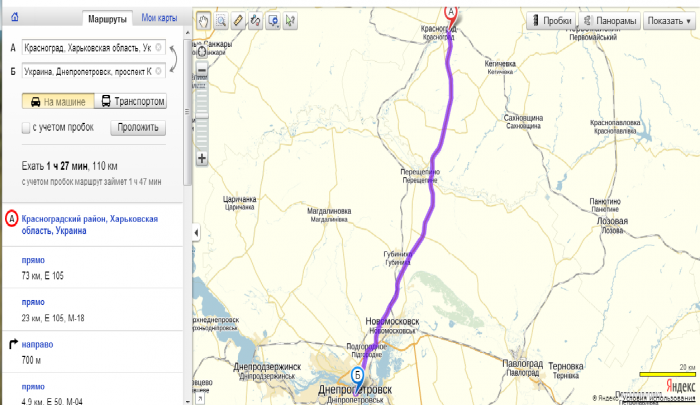This screenshot has width=700, height=405.
Task: Click the zoom level slider track
Action: coord(202,110)
